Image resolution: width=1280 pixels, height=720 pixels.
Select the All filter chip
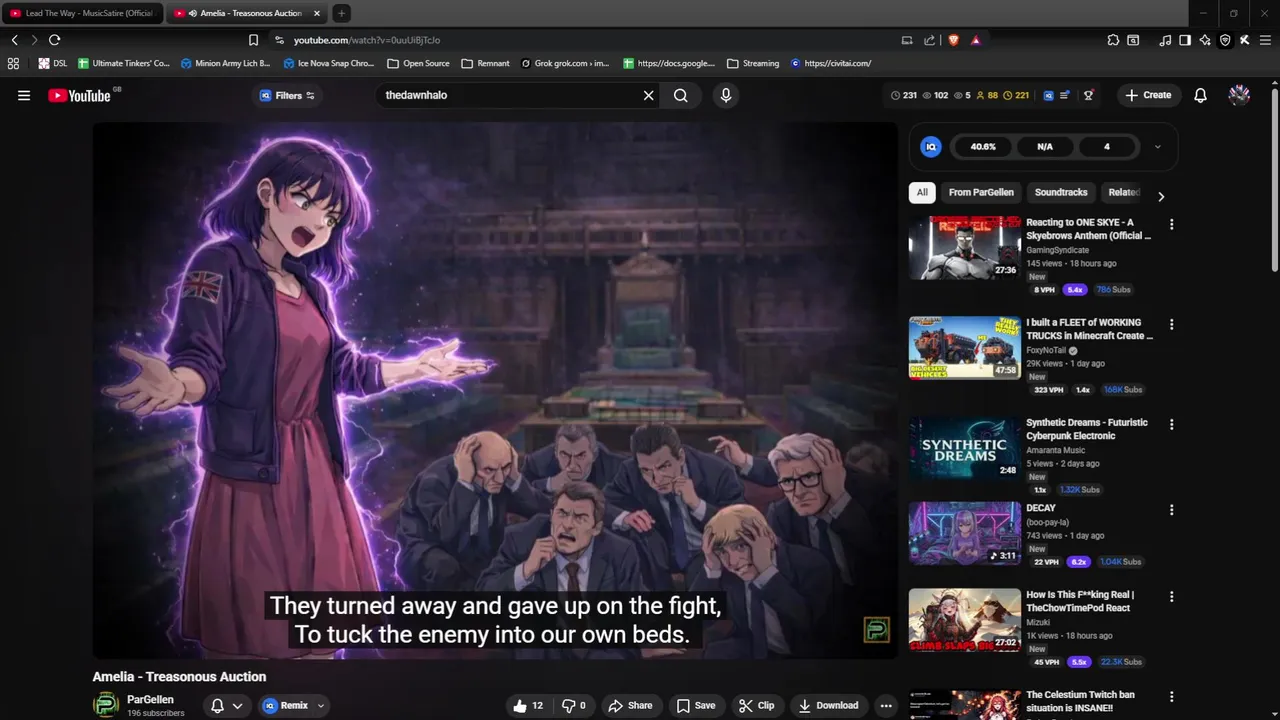coord(922,192)
